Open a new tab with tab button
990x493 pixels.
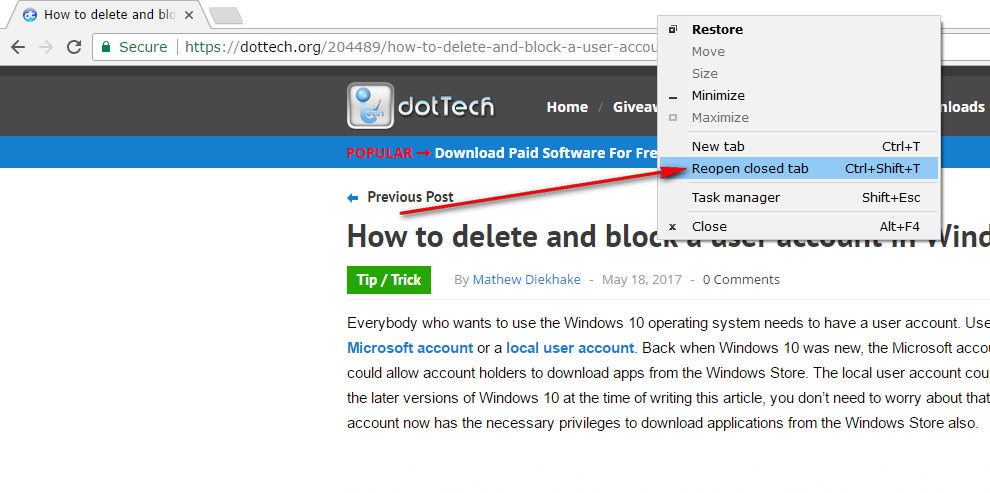pos(227,15)
